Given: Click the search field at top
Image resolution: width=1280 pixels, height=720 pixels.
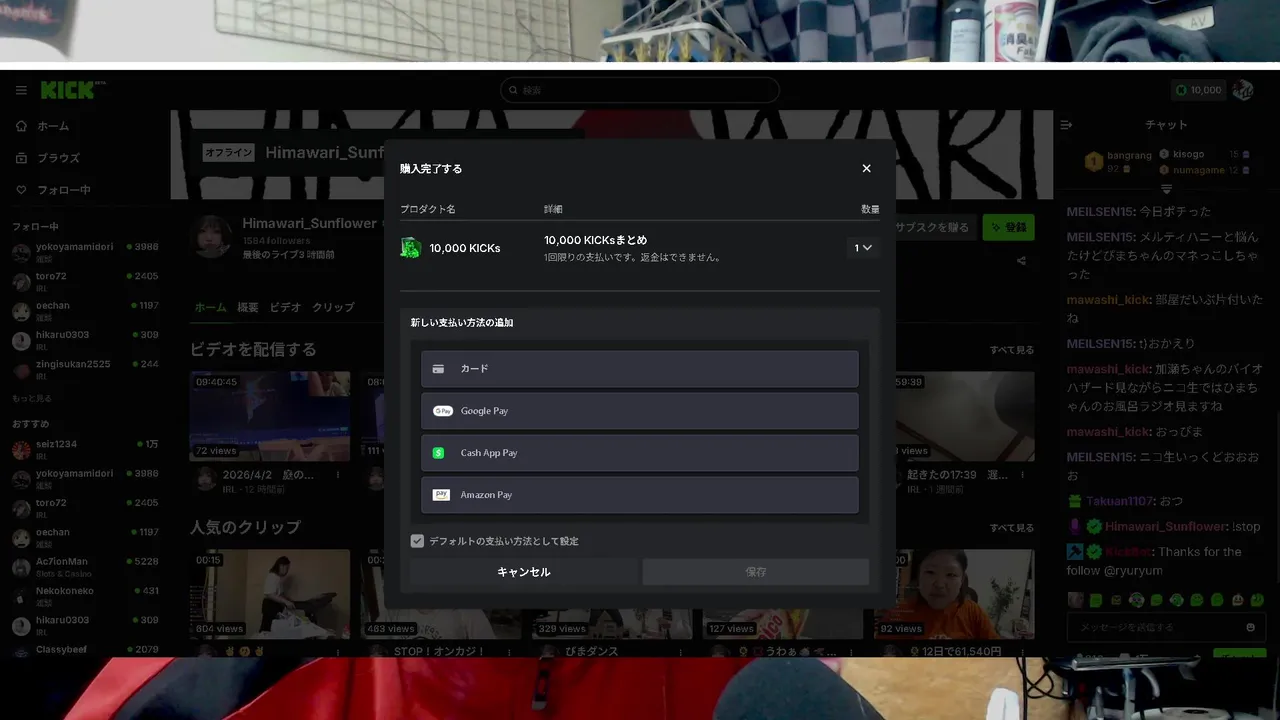Looking at the screenshot, I should 639,90.
